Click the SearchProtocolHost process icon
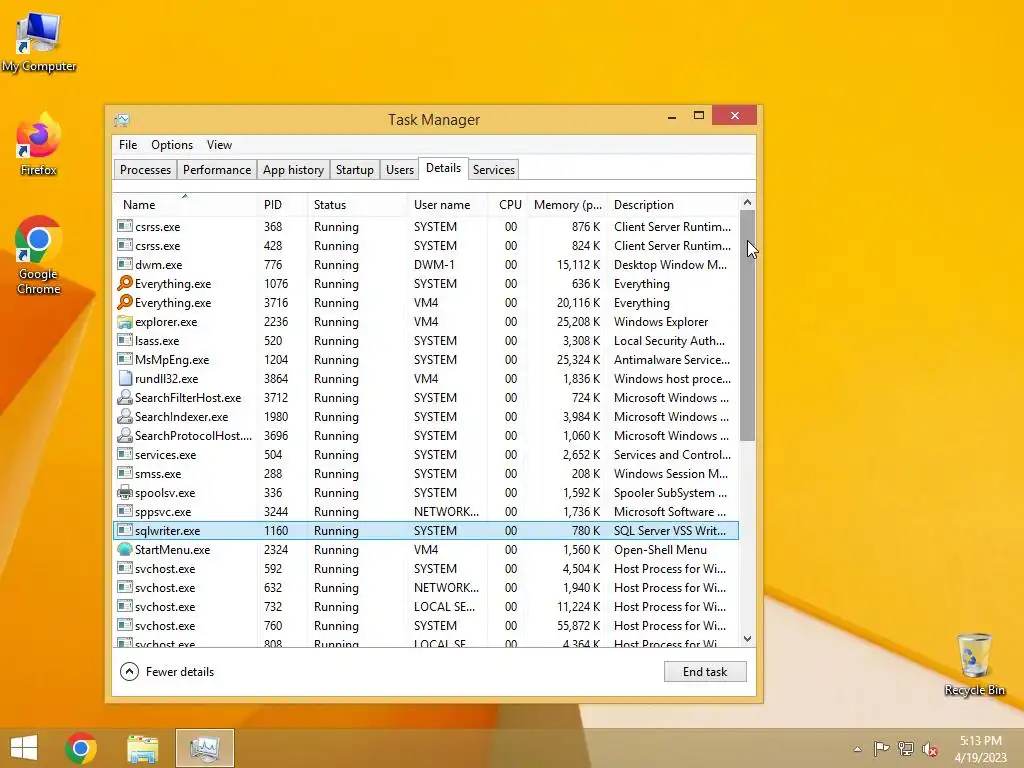Screen dimensions: 1024x768 pos(125,435)
